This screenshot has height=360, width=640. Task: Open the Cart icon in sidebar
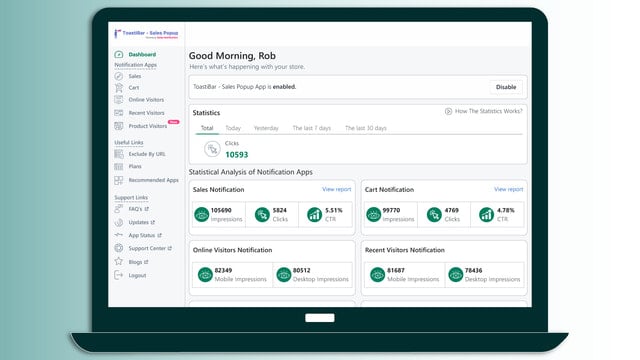point(119,88)
